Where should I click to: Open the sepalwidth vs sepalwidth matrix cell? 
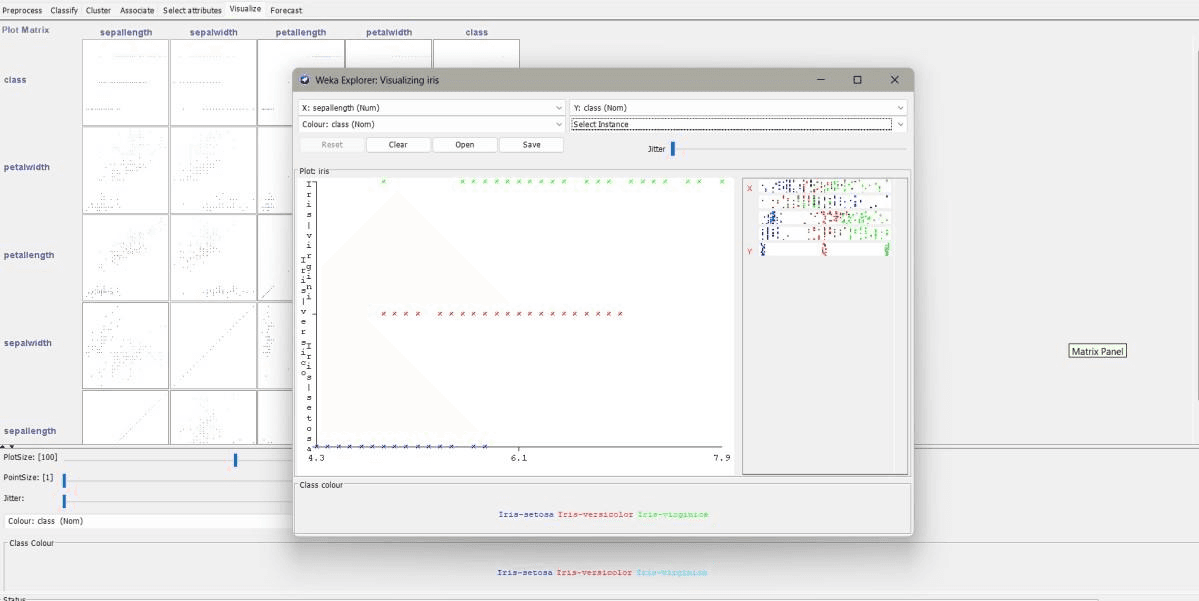(x=213, y=346)
